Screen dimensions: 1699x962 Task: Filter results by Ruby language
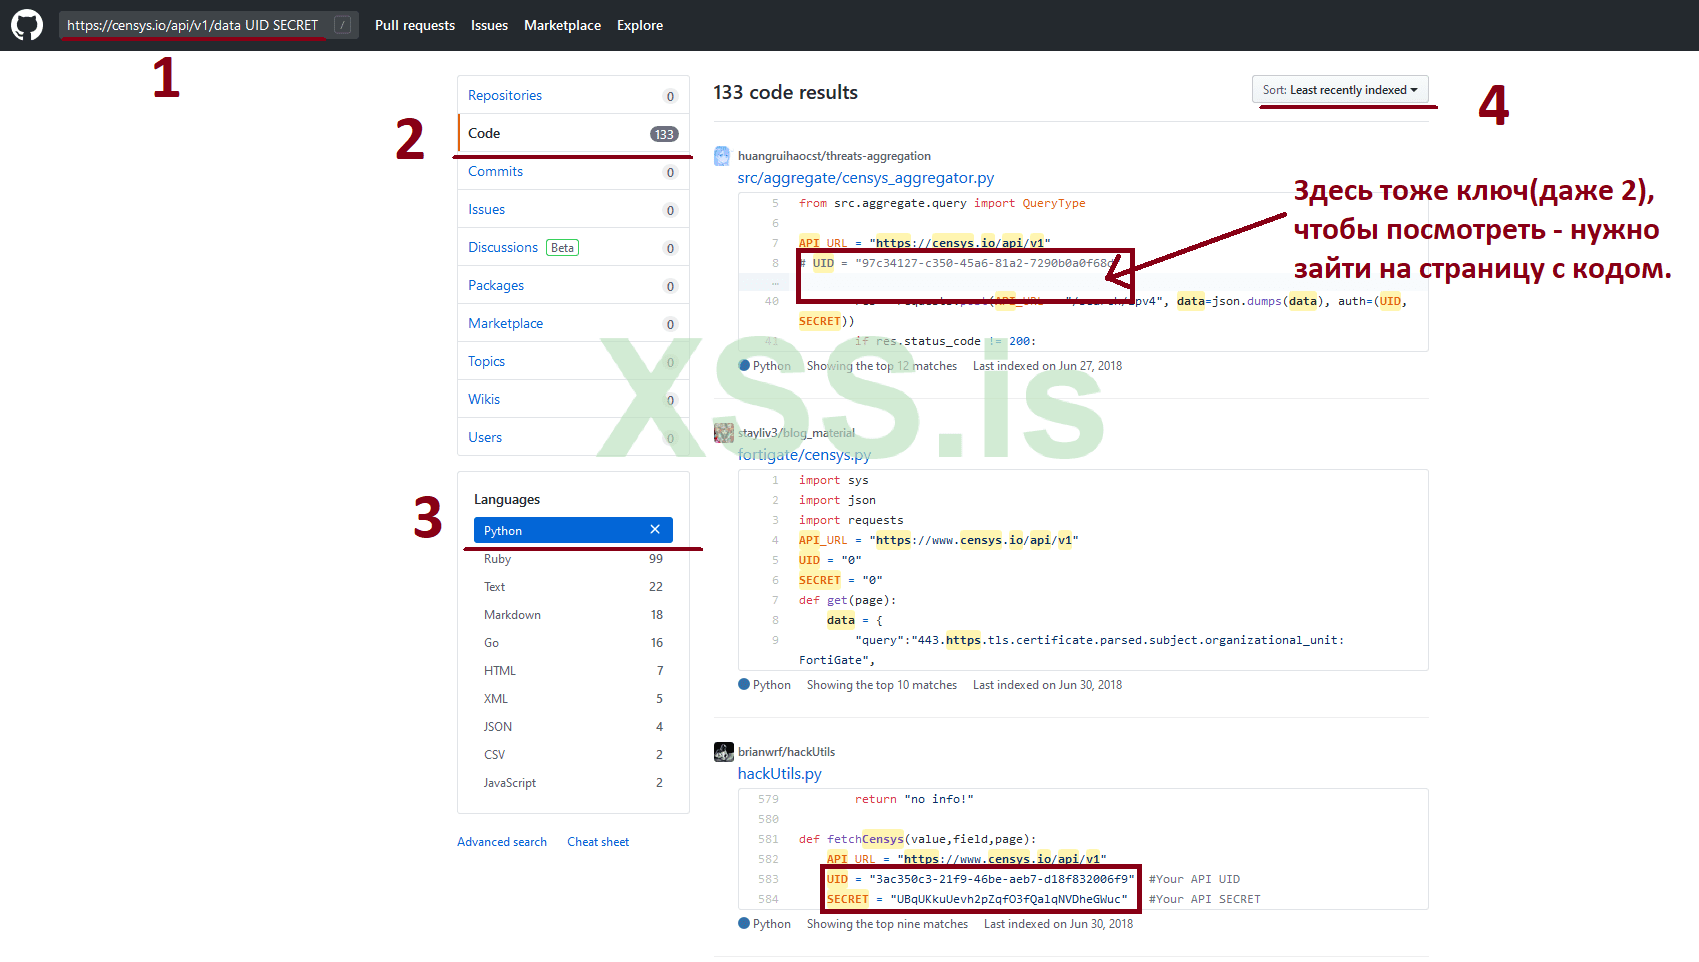point(497,559)
